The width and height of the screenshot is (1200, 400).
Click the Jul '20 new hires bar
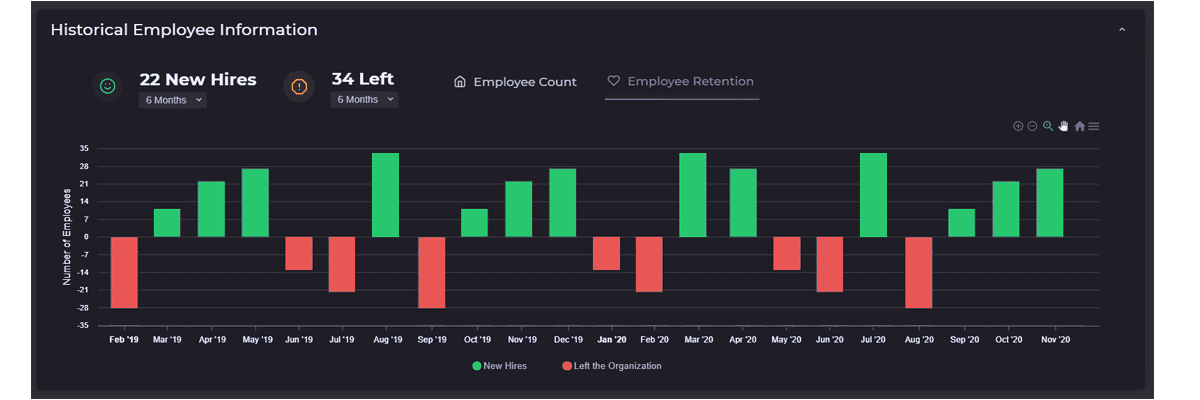click(873, 195)
